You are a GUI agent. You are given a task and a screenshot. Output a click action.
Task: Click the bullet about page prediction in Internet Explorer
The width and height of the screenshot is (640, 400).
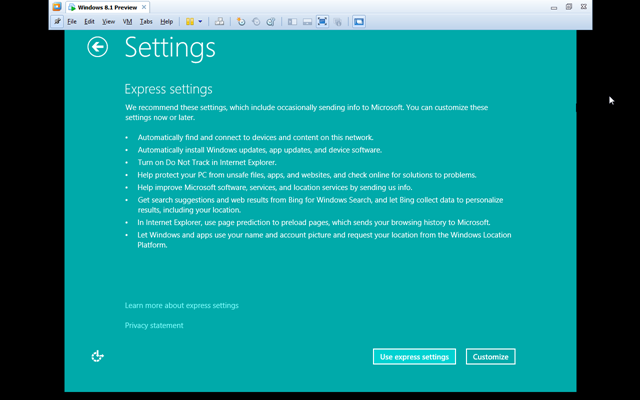(313, 222)
